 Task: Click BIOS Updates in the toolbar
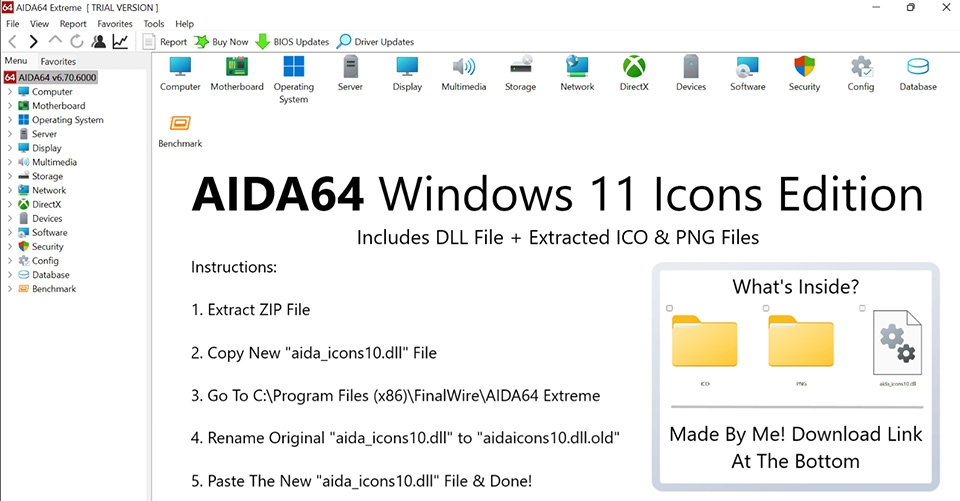coord(292,42)
